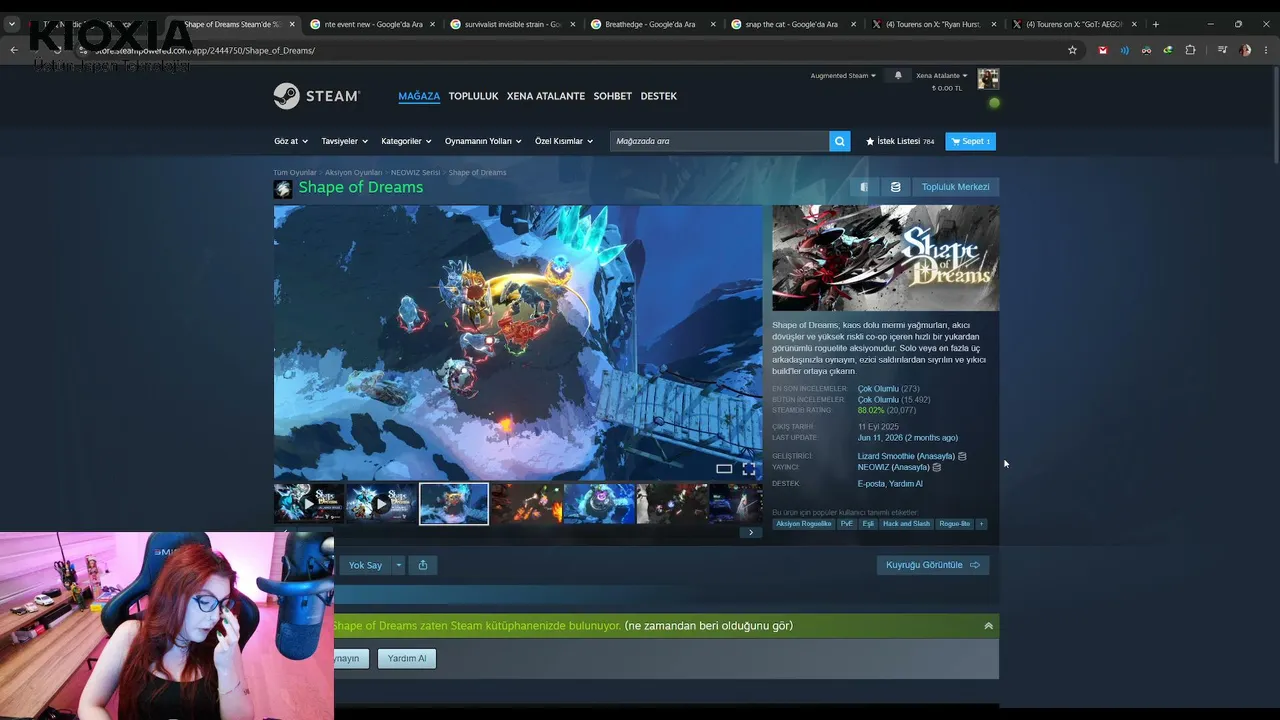Open the Xena Atalante profile avatar
This screenshot has height=720, width=1280.
[x=988, y=79]
